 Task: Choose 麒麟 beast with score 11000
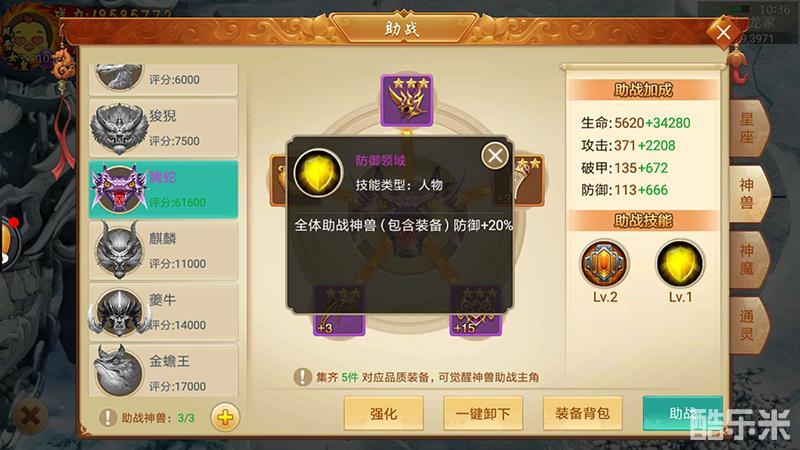163,251
